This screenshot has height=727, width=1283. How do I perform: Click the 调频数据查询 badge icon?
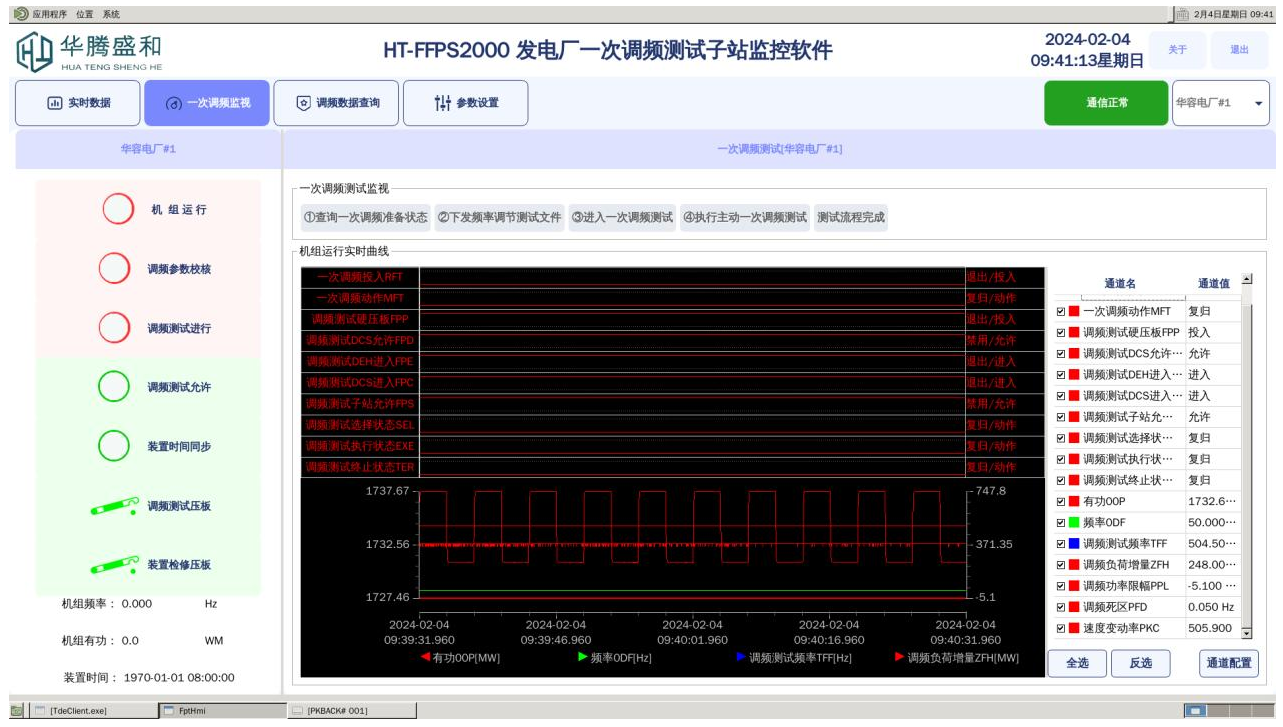[303, 103]
